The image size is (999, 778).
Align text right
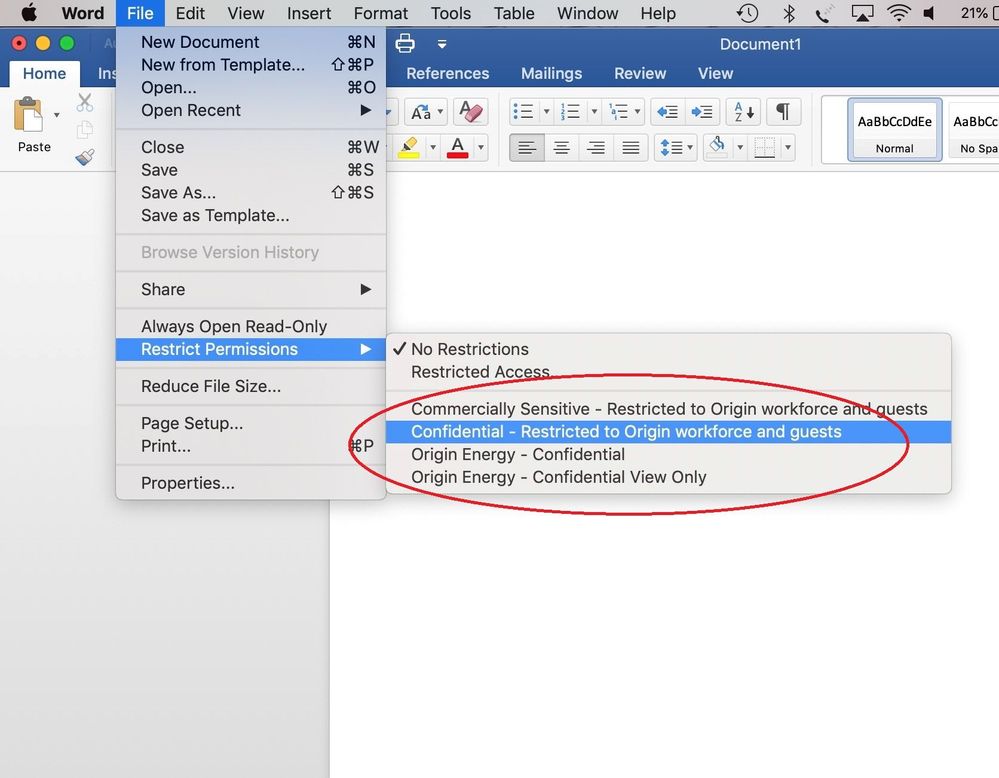[x=596, y=148]
